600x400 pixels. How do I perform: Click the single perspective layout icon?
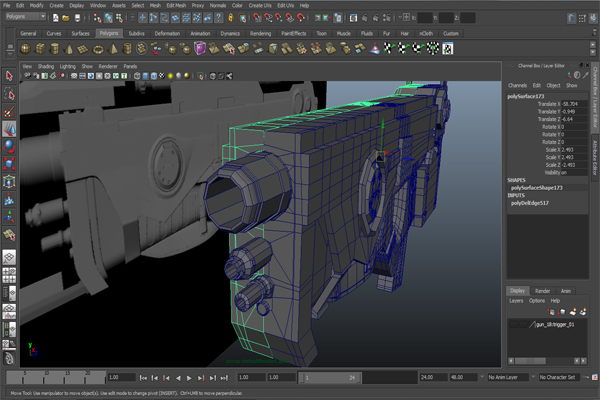[9, 257]
